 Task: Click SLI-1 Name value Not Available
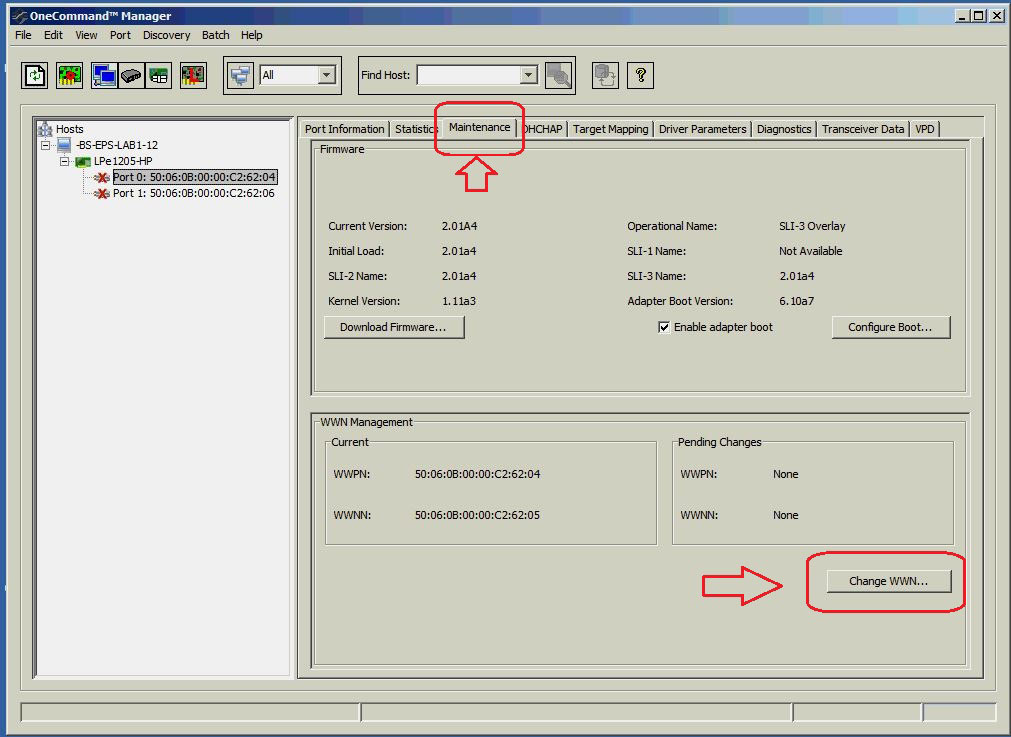(810, 251)
